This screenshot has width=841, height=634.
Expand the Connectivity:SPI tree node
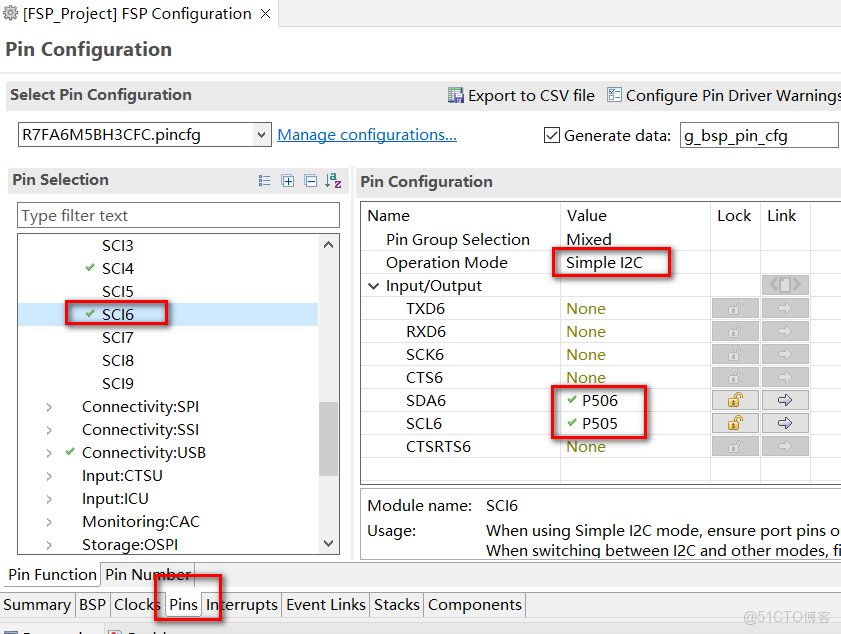49,407
